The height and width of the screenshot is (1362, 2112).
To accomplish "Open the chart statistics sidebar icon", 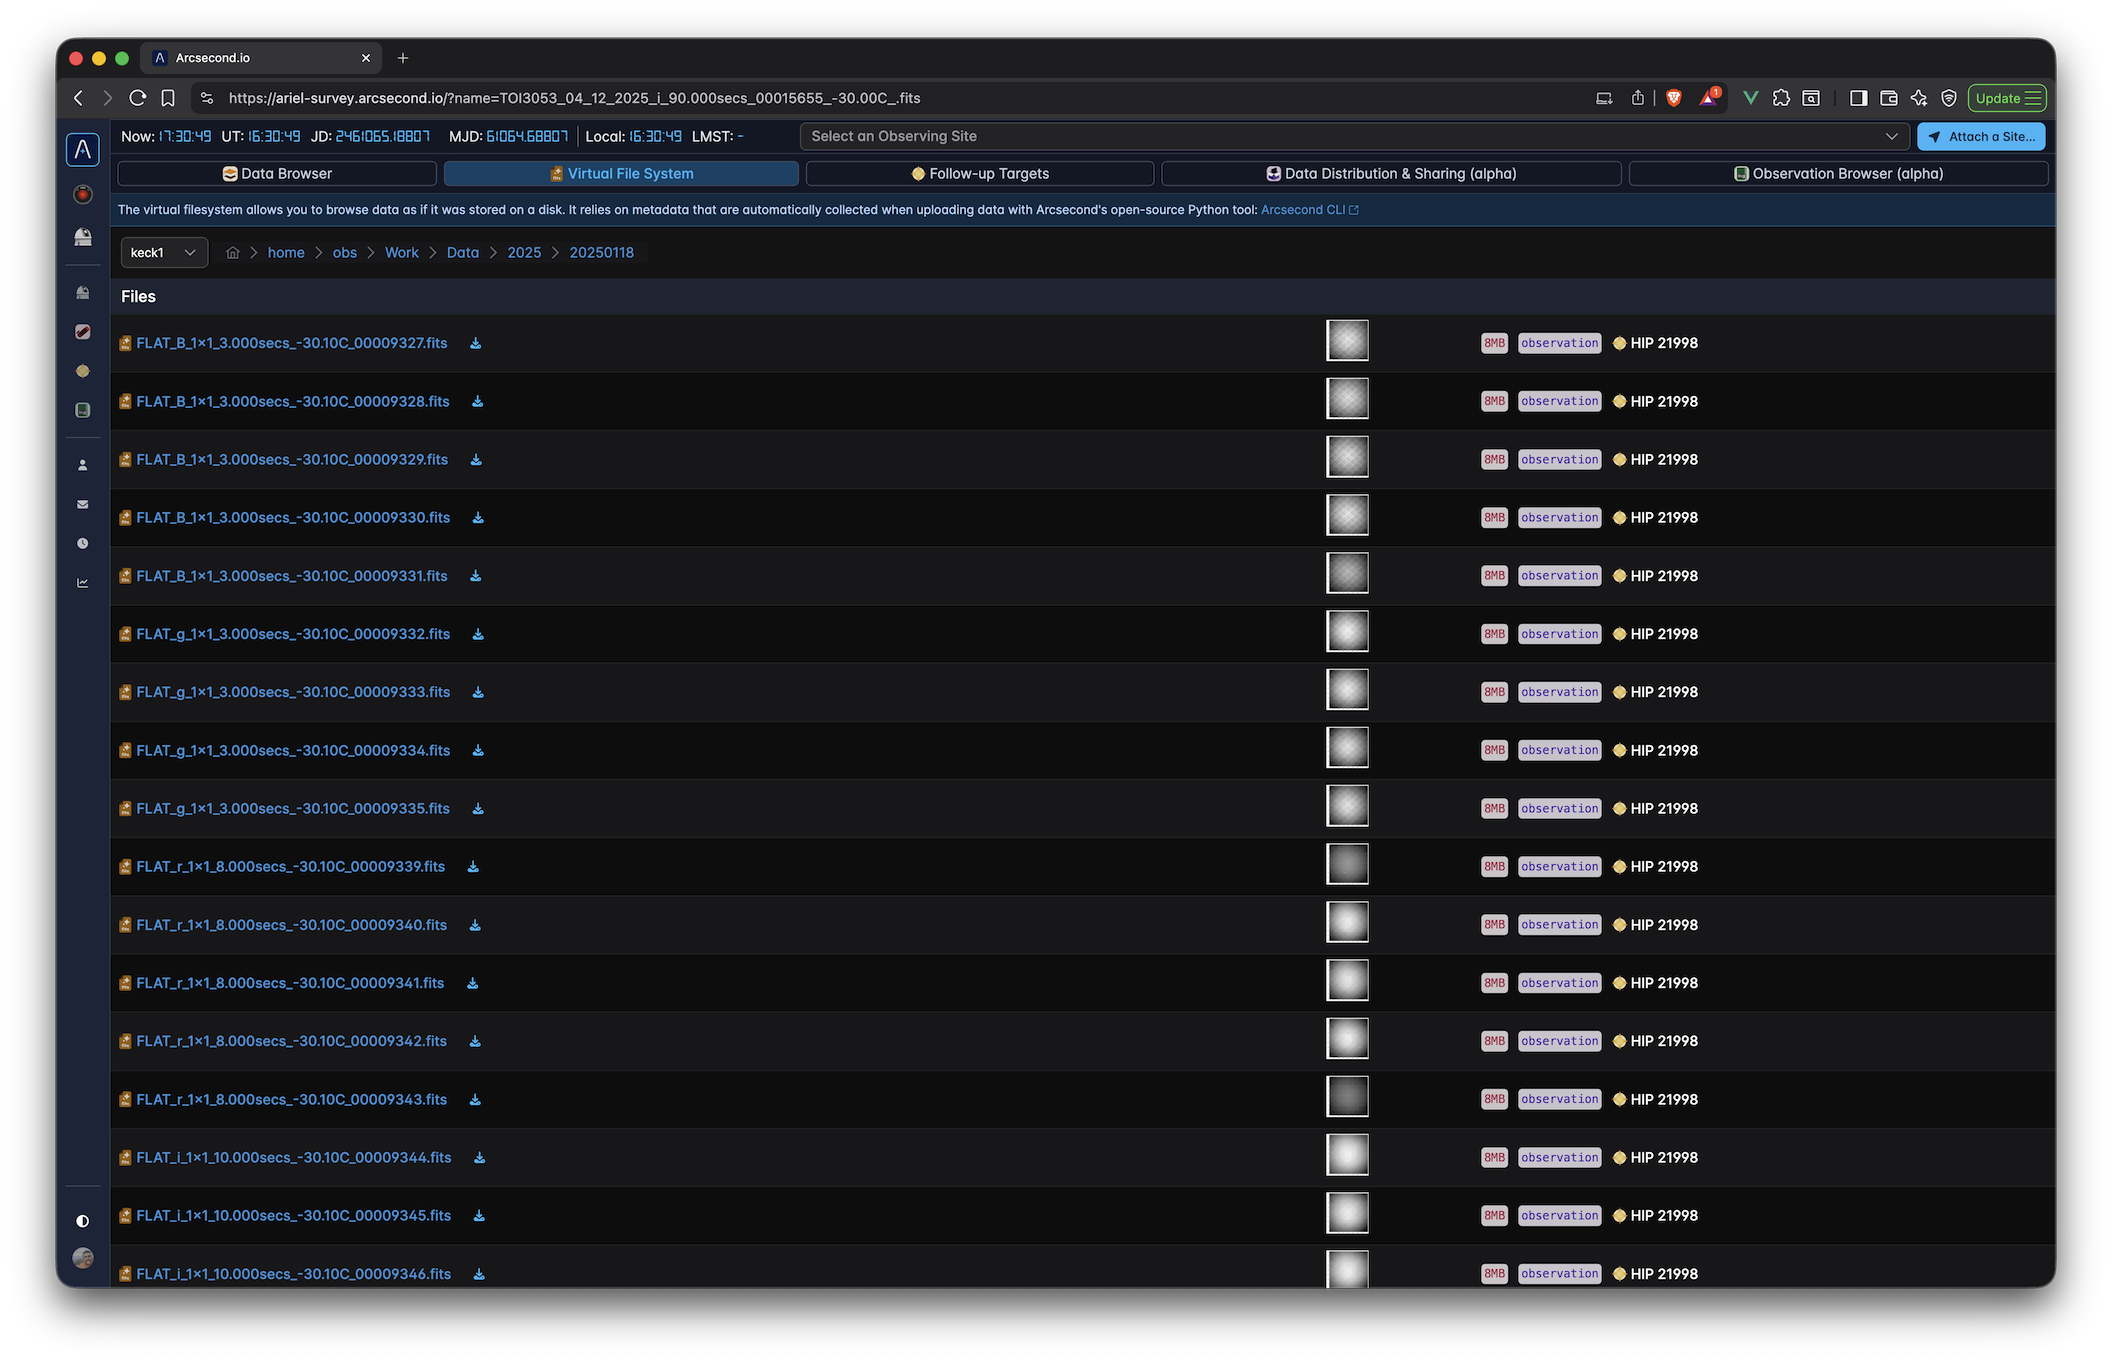I will pos(83,582).
